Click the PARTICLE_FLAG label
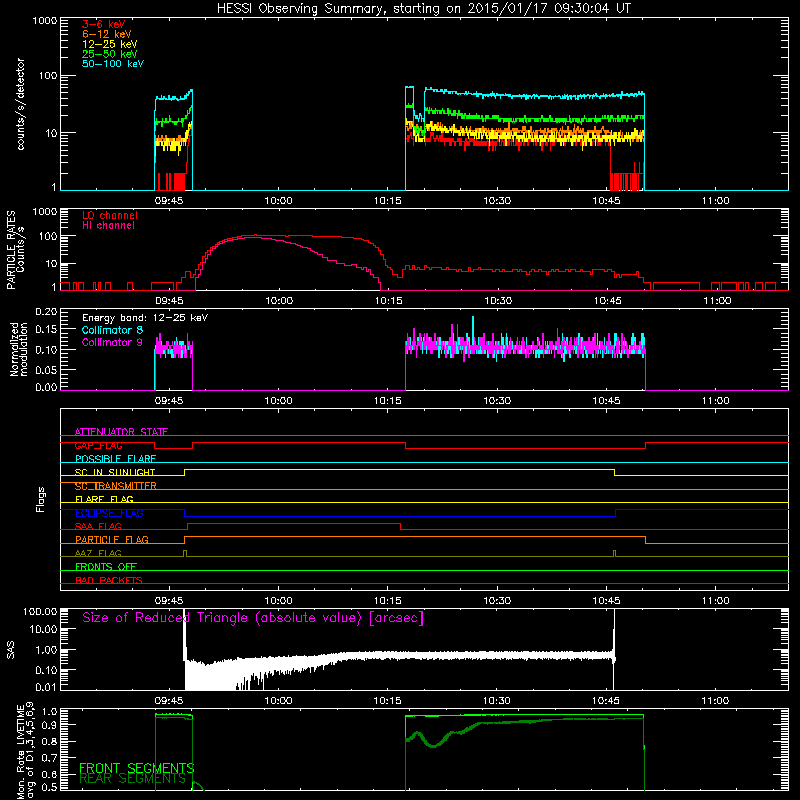 point(112,539)
